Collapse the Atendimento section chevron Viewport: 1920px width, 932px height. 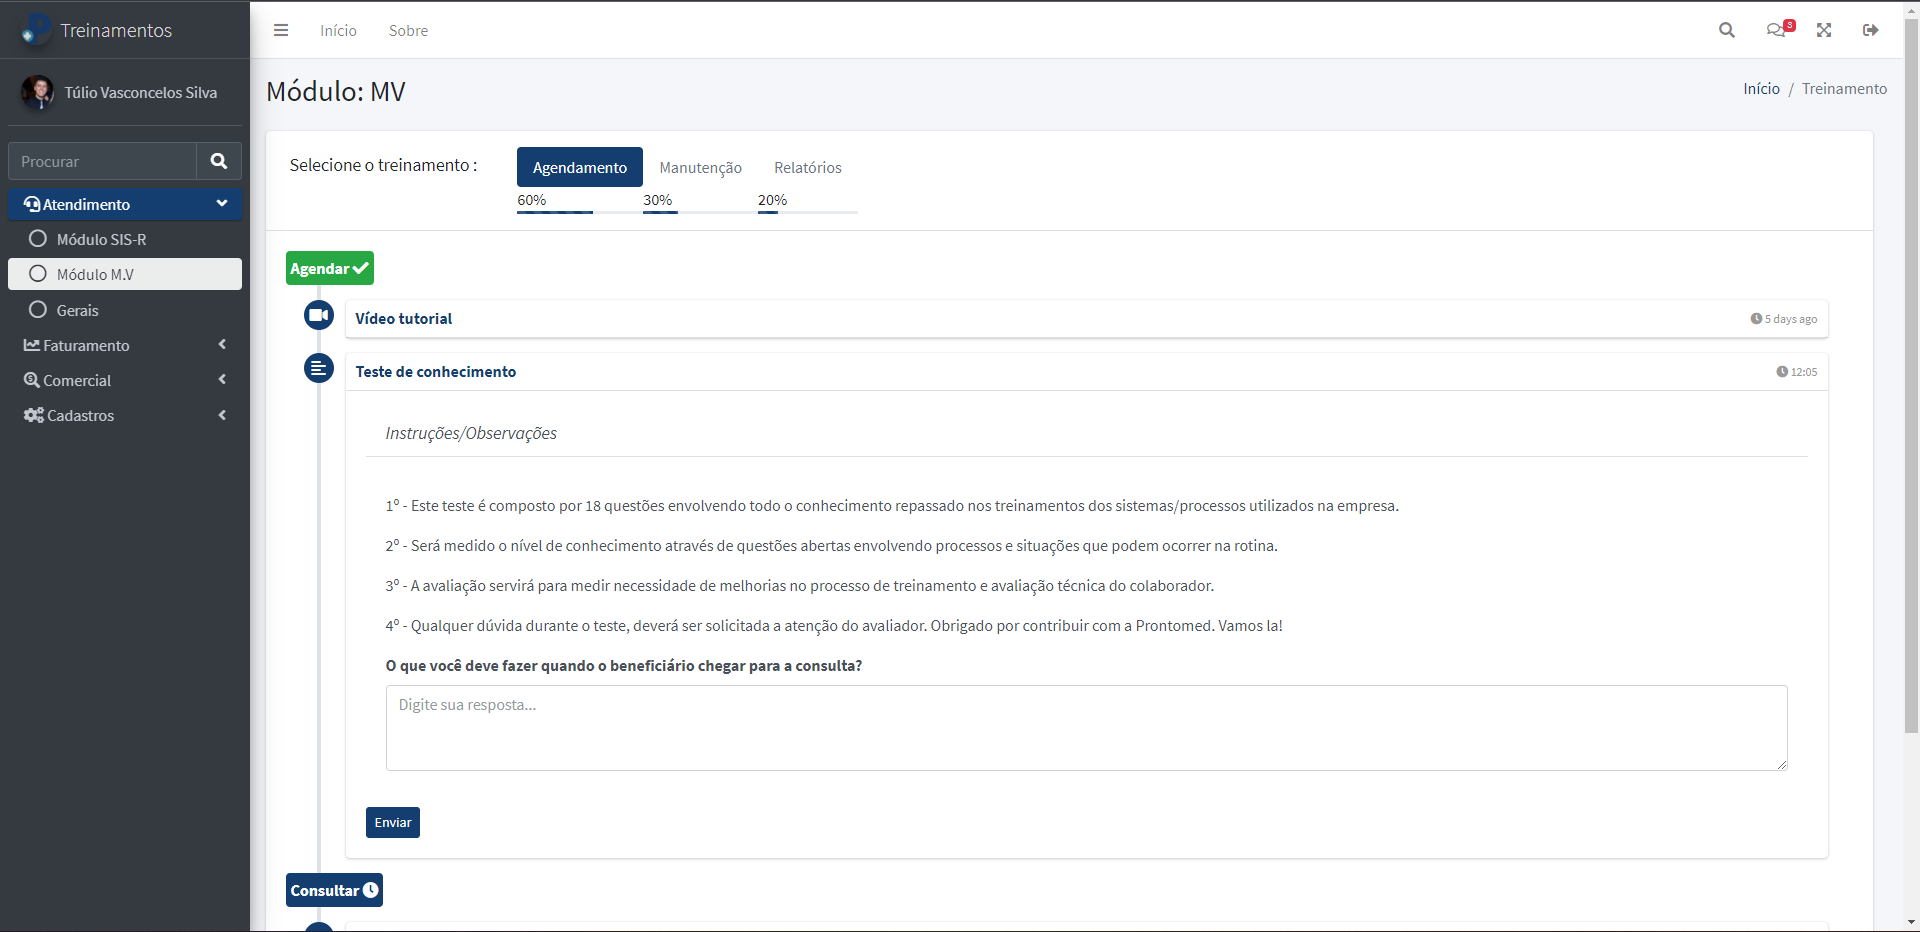222,203
